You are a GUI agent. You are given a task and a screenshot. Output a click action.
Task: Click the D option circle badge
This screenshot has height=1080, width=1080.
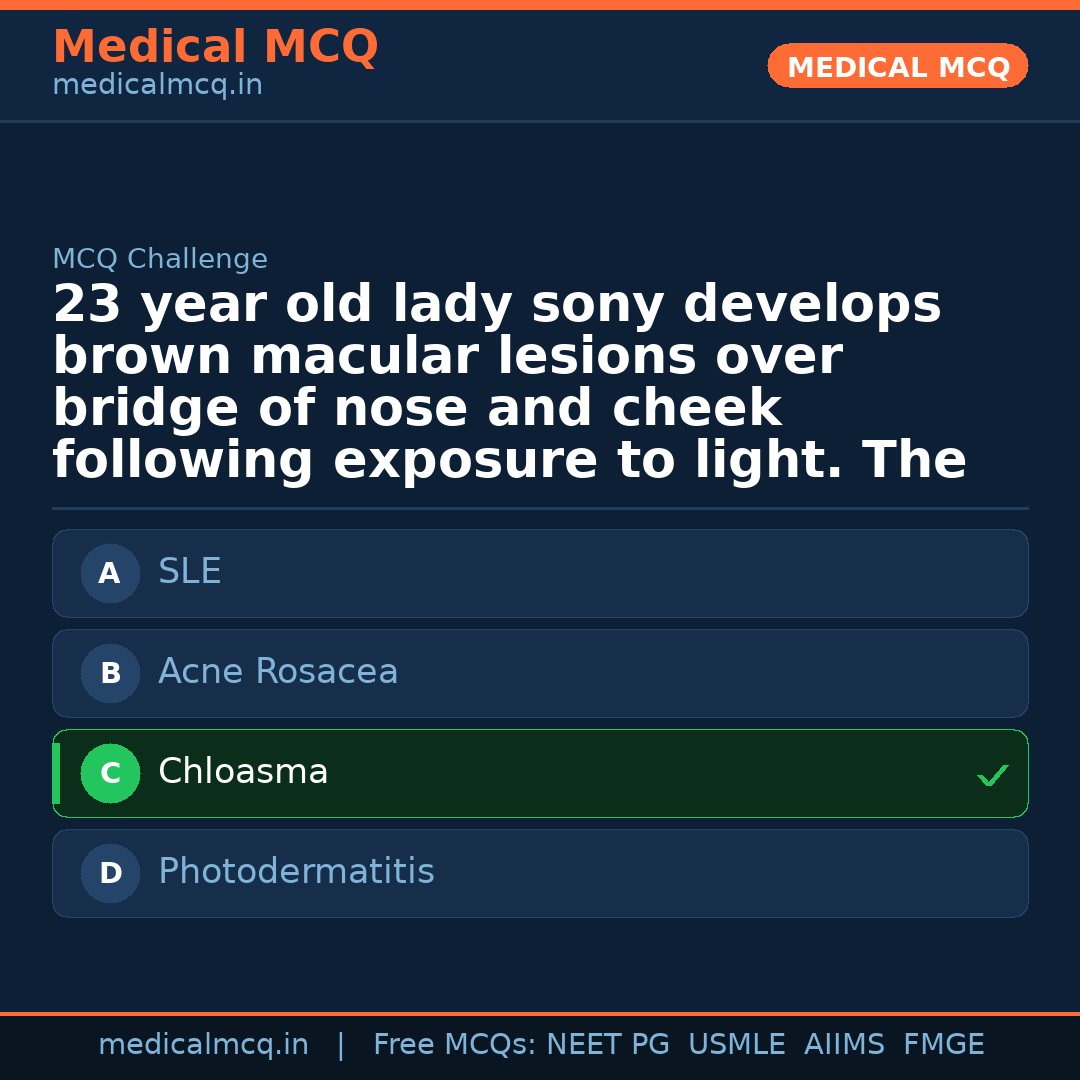coord(110,873)
